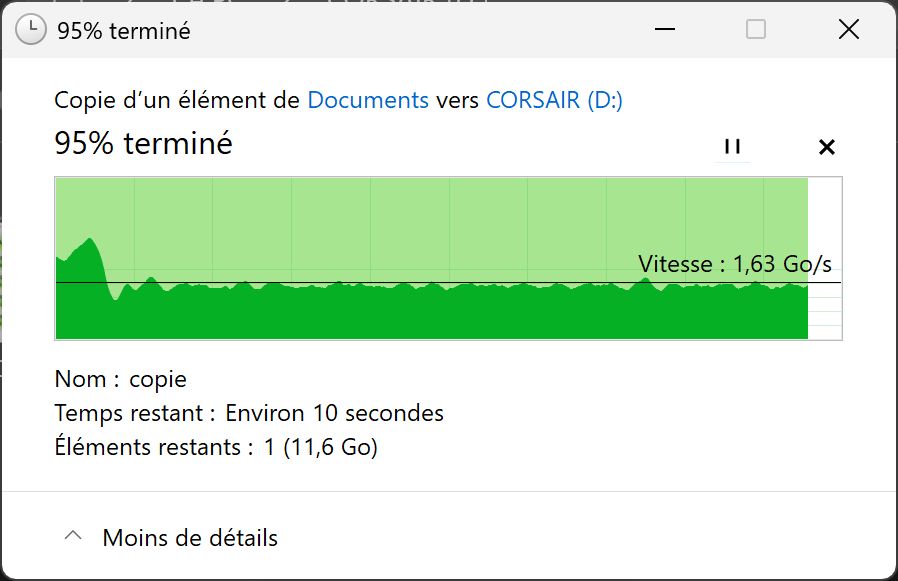Click the large '95% terminé' heading
898x581 pixels.
143,144
